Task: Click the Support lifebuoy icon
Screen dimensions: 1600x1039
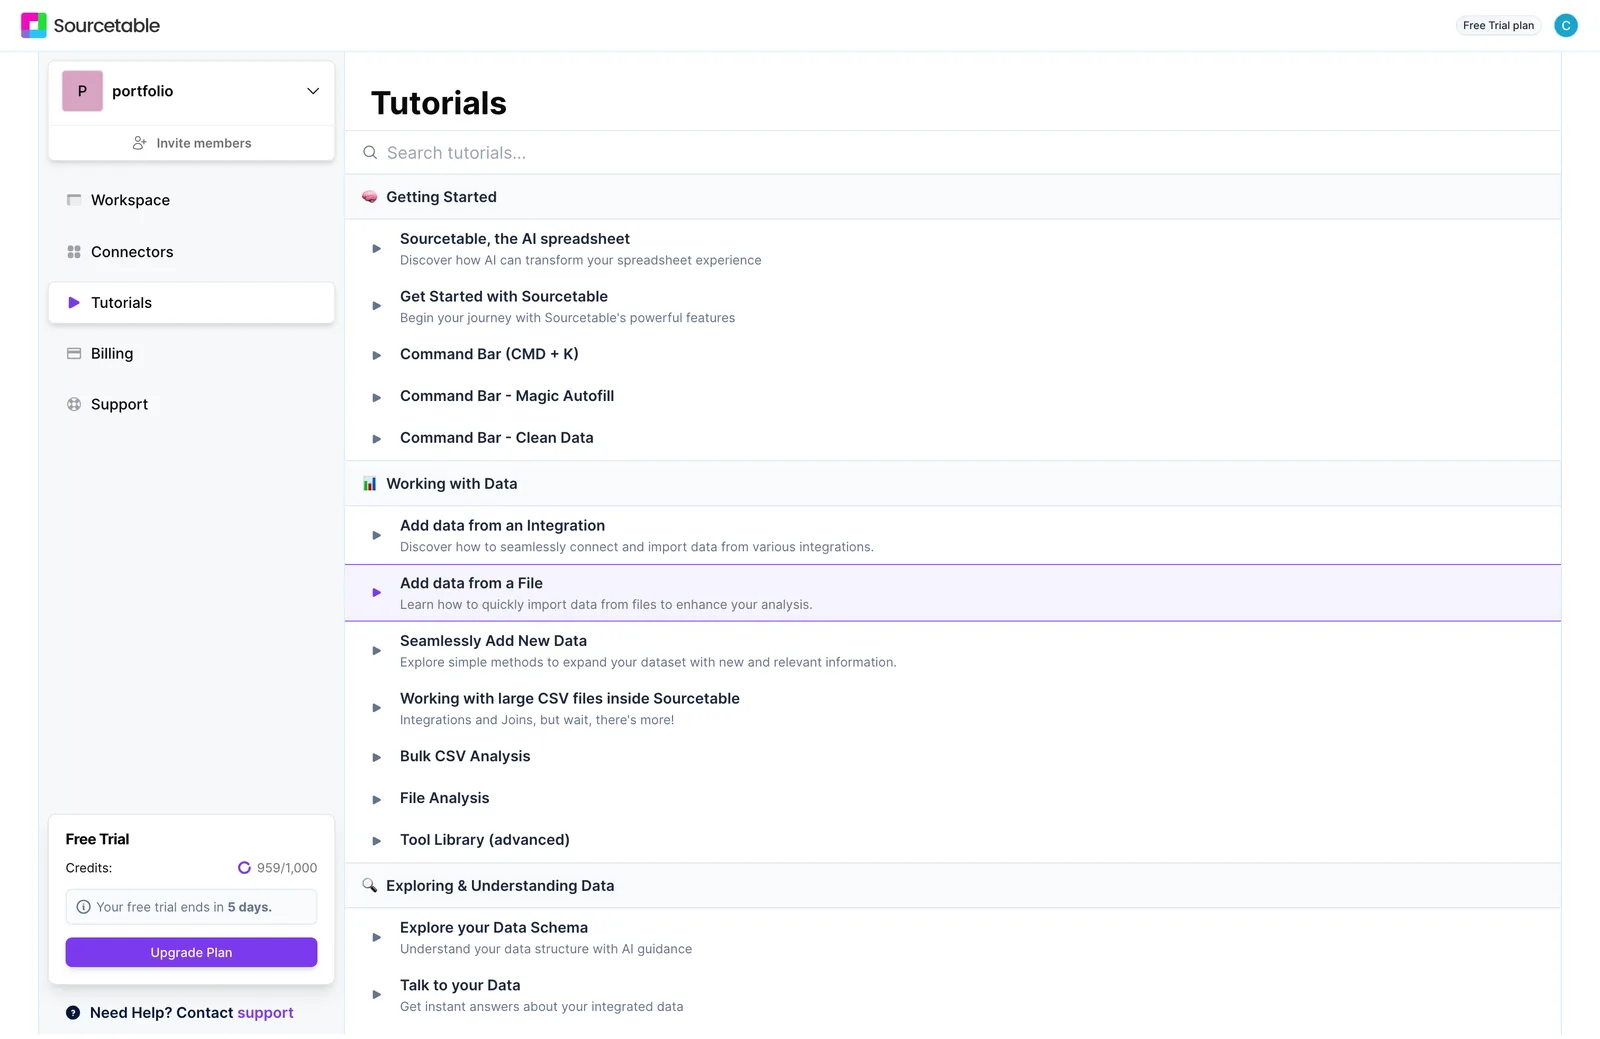Action: pyautogui.click(x=74, y=404)
